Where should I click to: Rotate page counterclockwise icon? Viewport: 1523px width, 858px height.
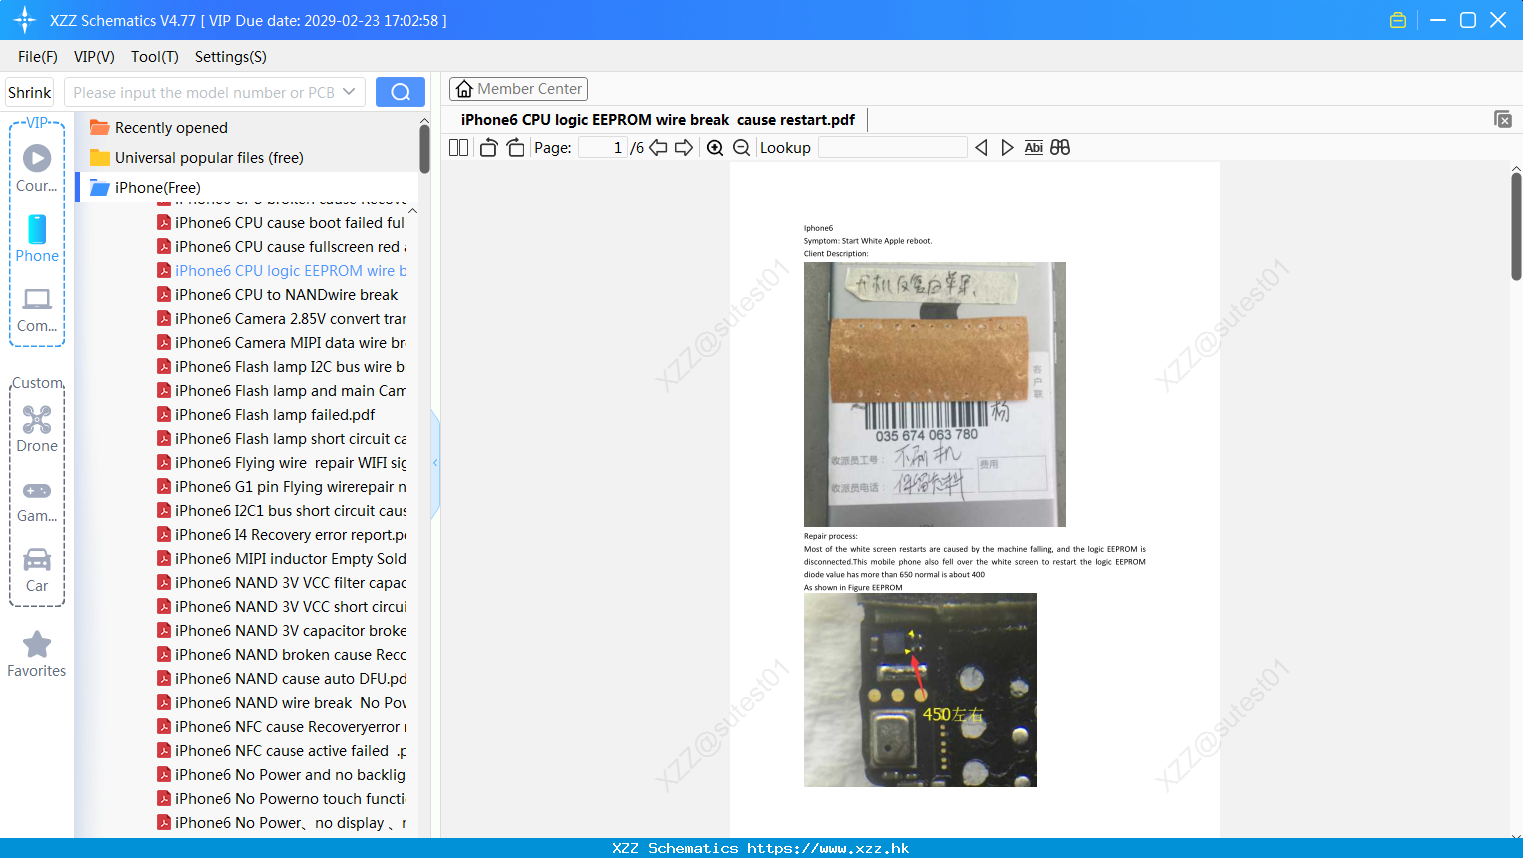click(488, 148)
